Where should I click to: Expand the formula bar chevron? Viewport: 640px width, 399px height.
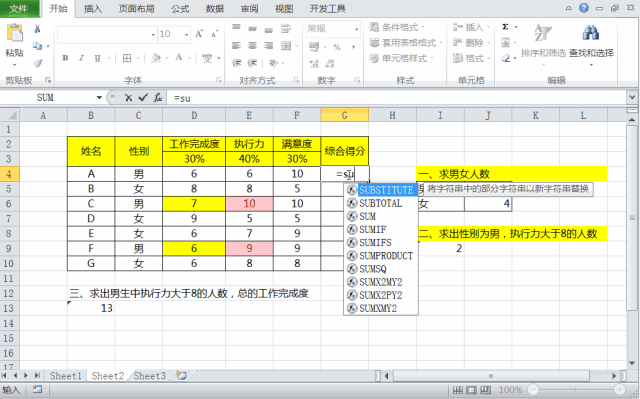tap(632, 98)
